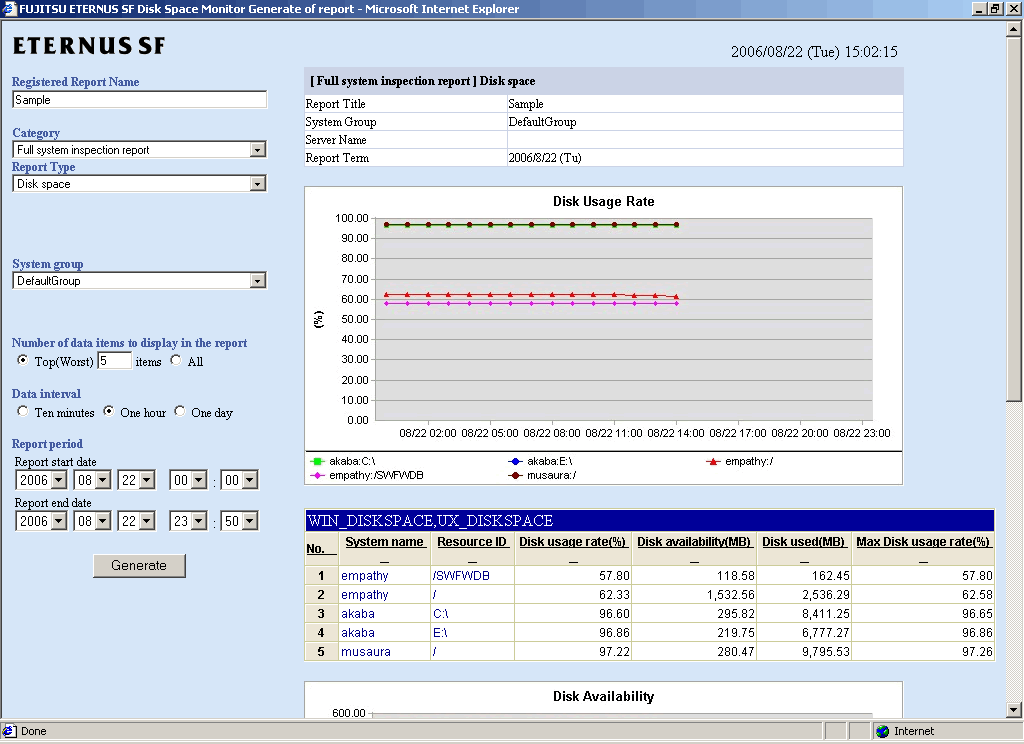Open the report end minute dropdown
Screen dimensions: 1024x744
click(249, 521)
